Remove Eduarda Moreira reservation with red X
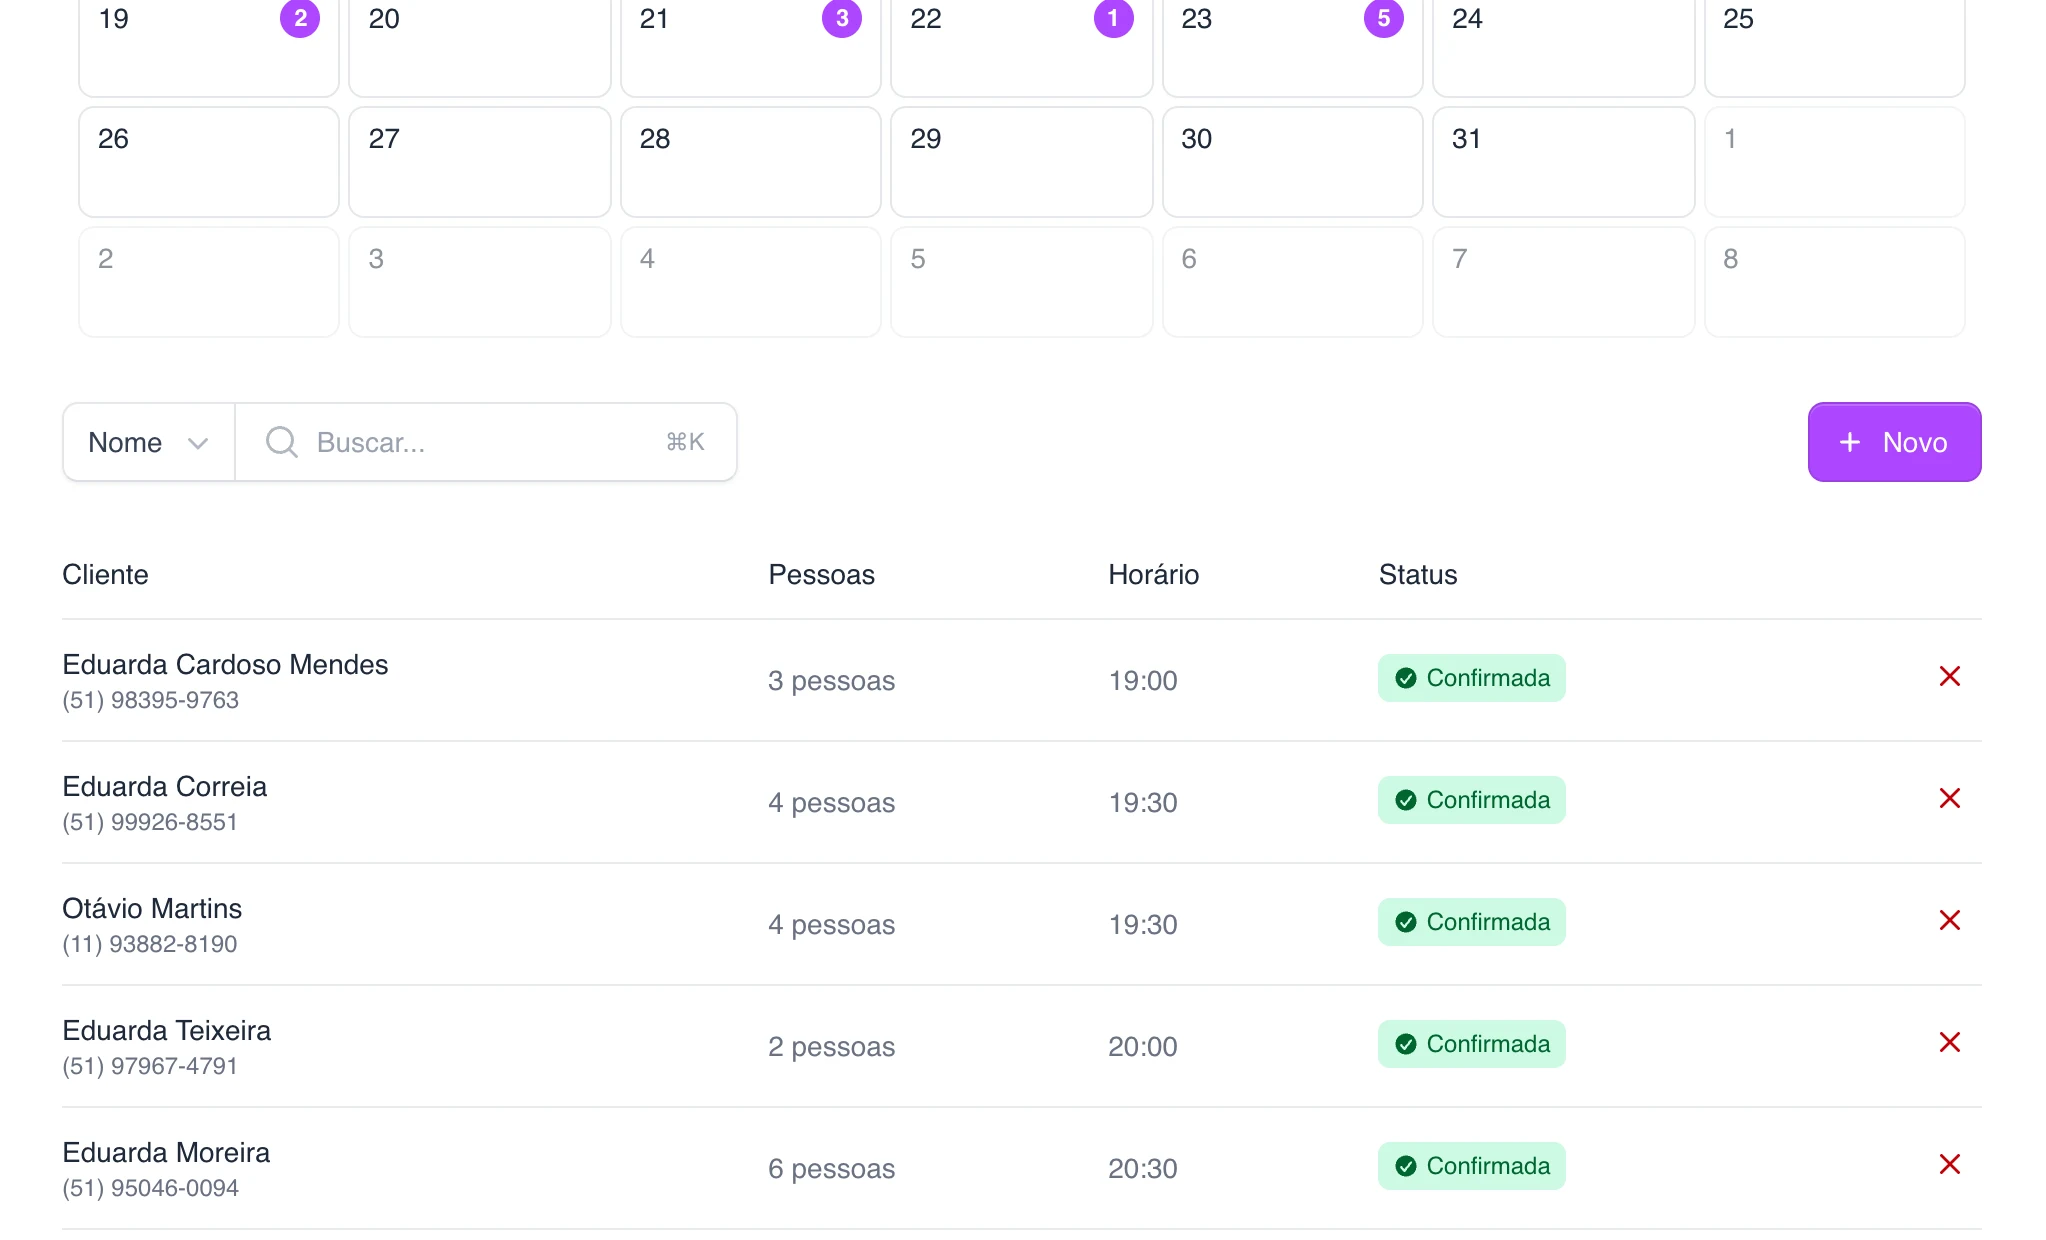 coord(1949,1165)
